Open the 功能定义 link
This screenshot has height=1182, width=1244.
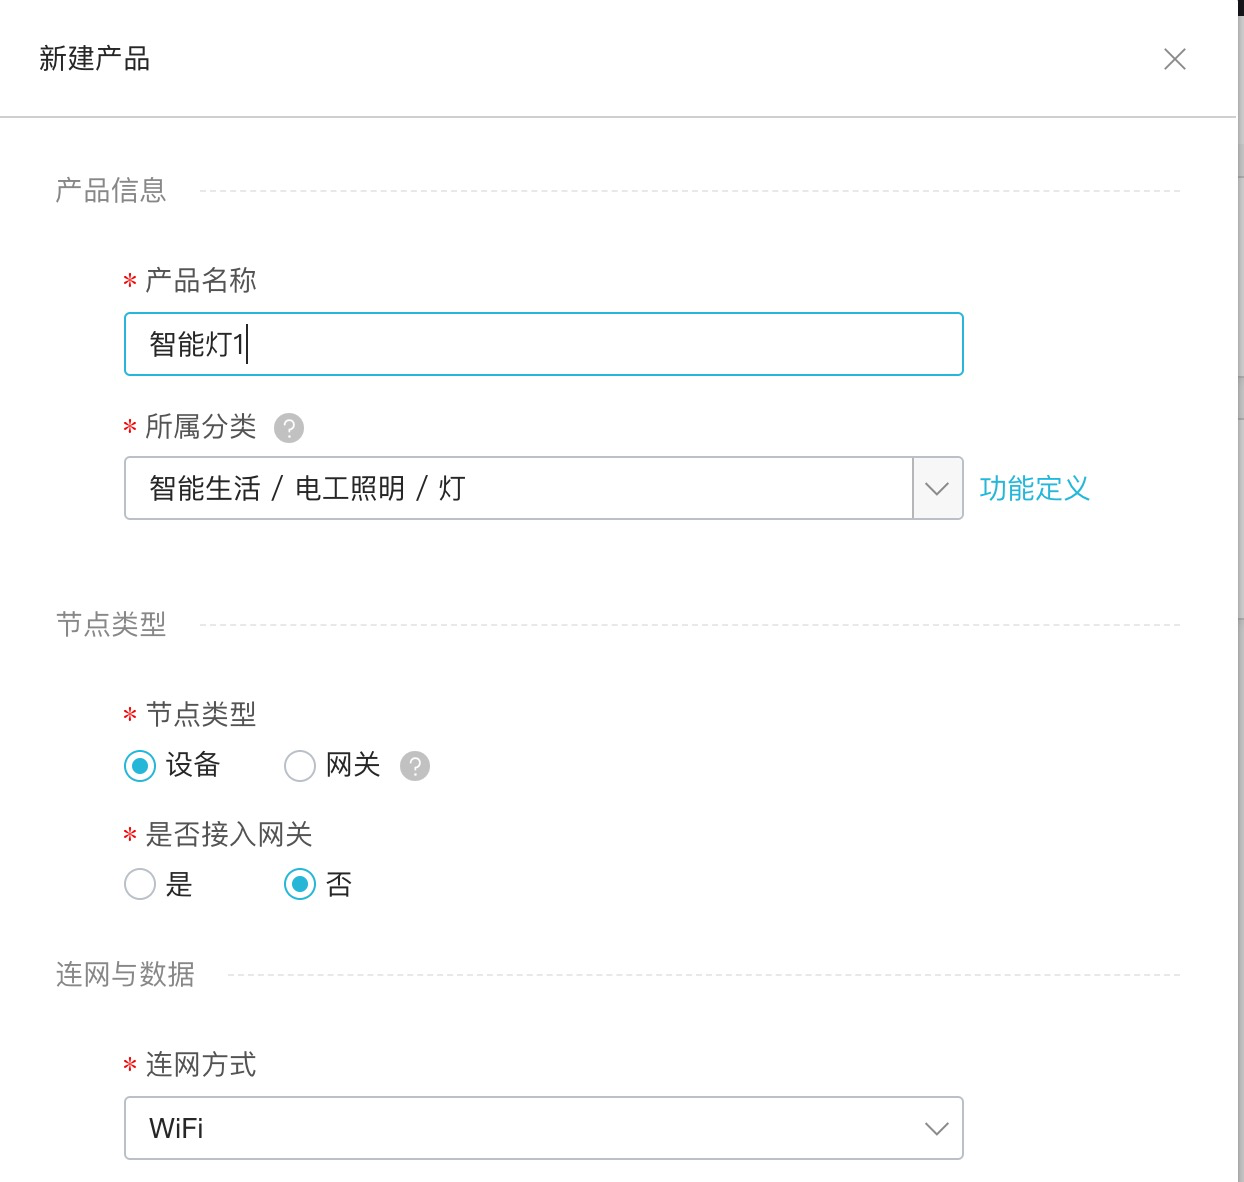[x=1034, y=489]
